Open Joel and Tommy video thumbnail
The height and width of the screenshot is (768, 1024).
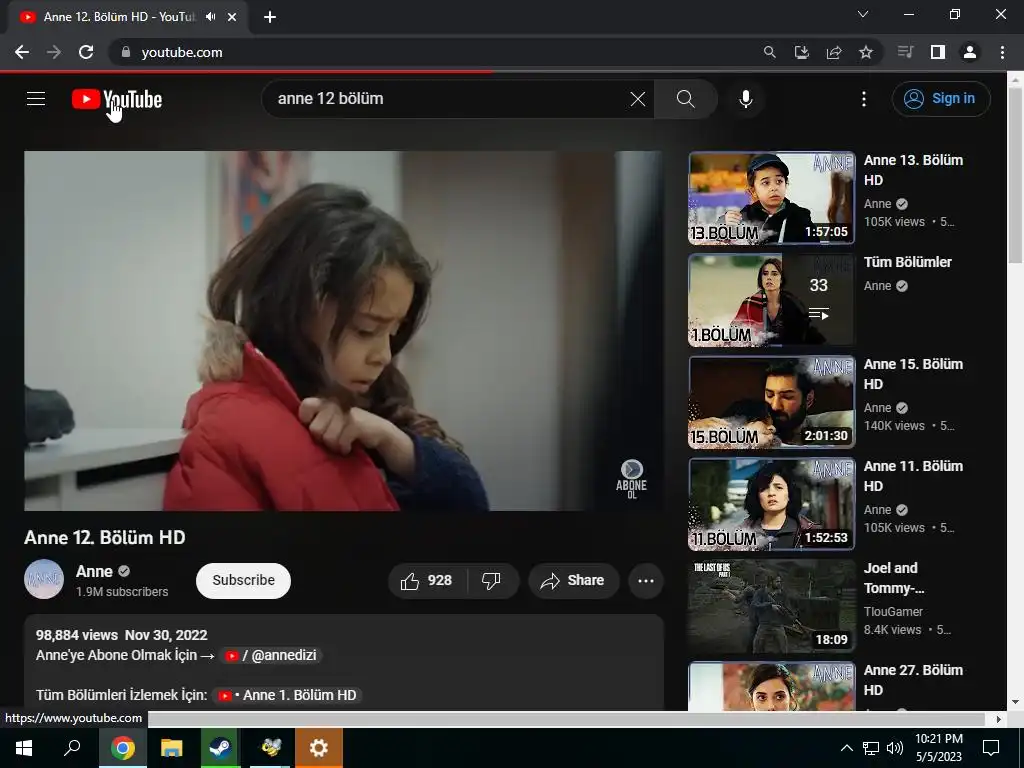click(771, 605)
